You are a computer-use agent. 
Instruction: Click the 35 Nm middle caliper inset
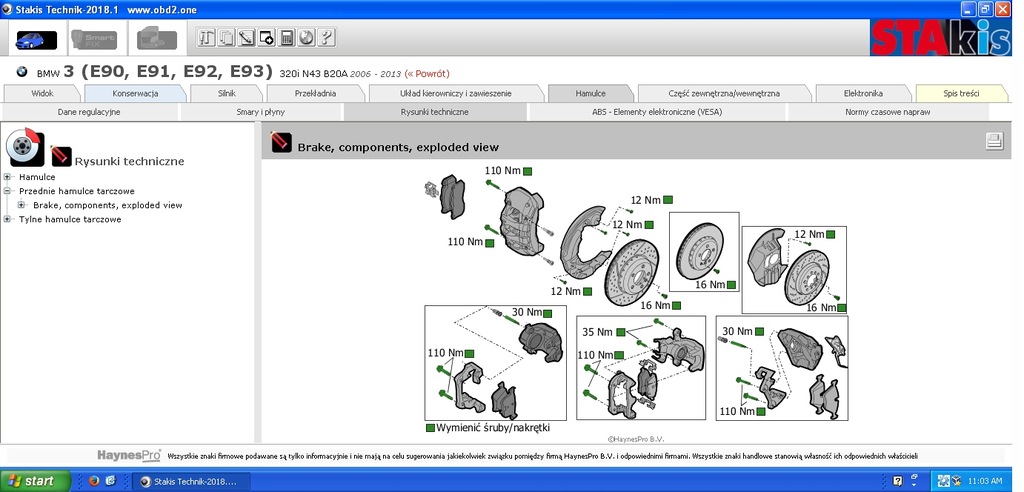[641, 368]
